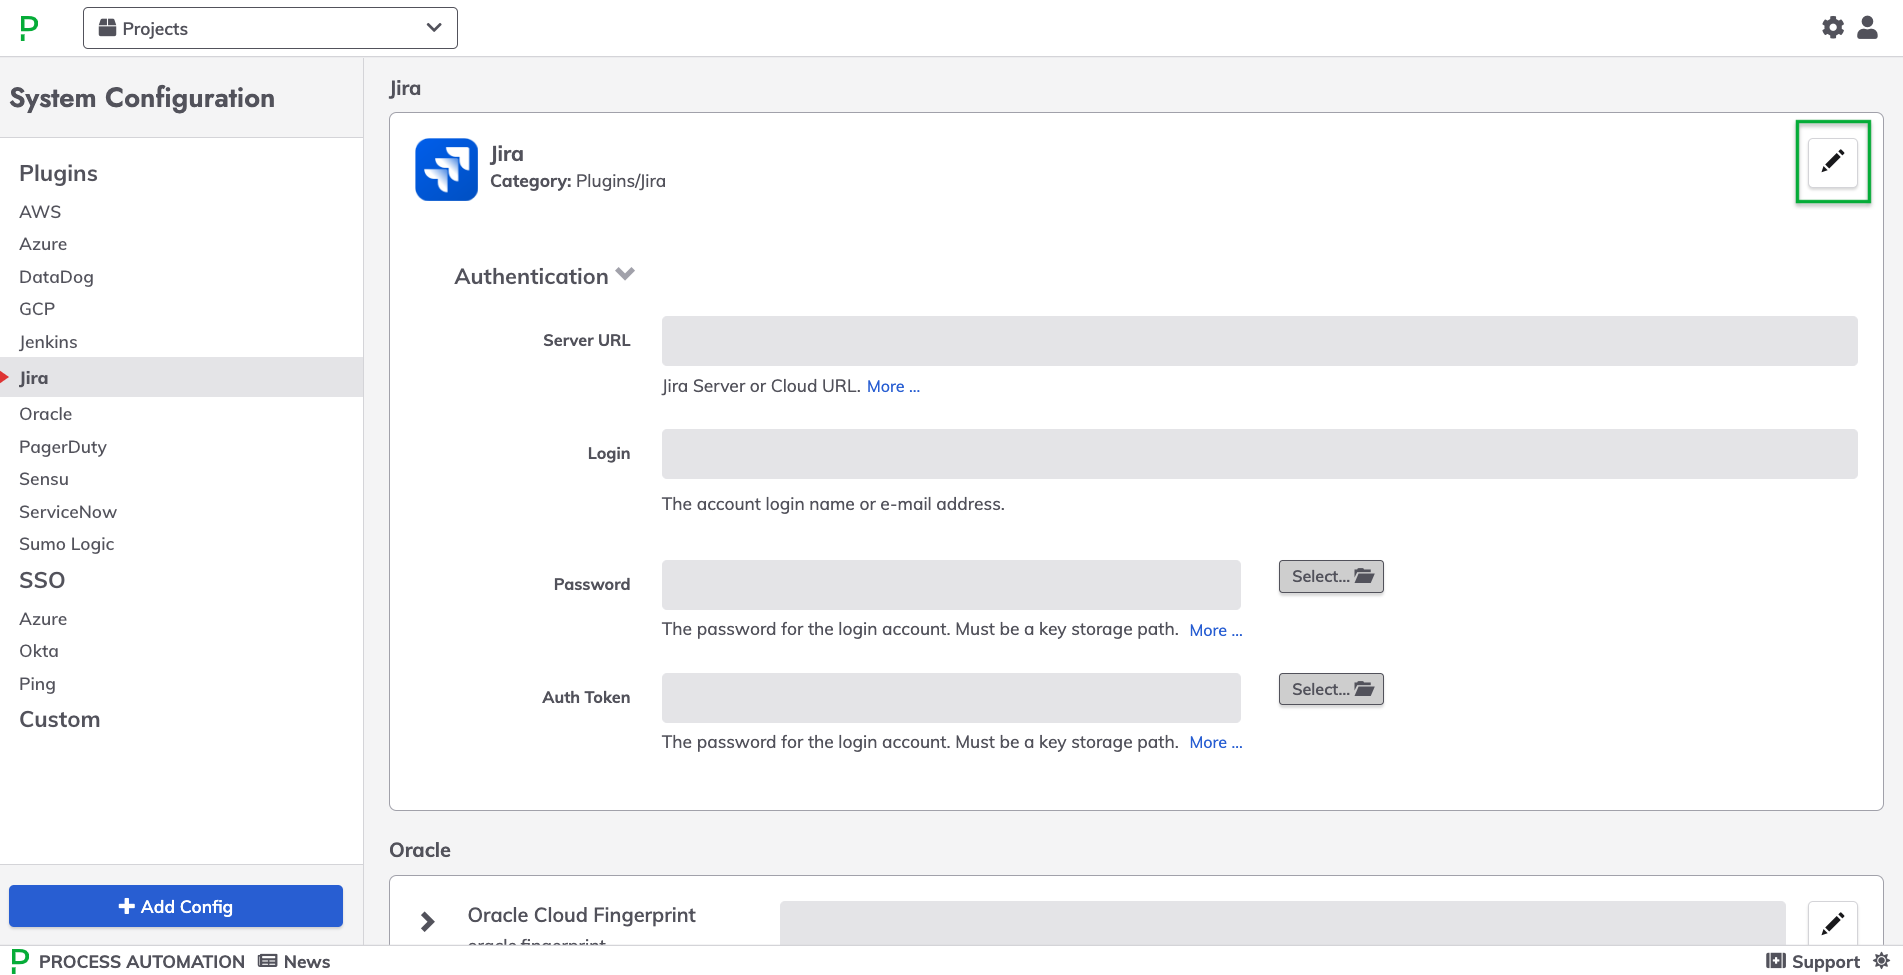Click the Jira plugin logo
The height and width of the screenshot is (975, 1903).
coord(446,169)
